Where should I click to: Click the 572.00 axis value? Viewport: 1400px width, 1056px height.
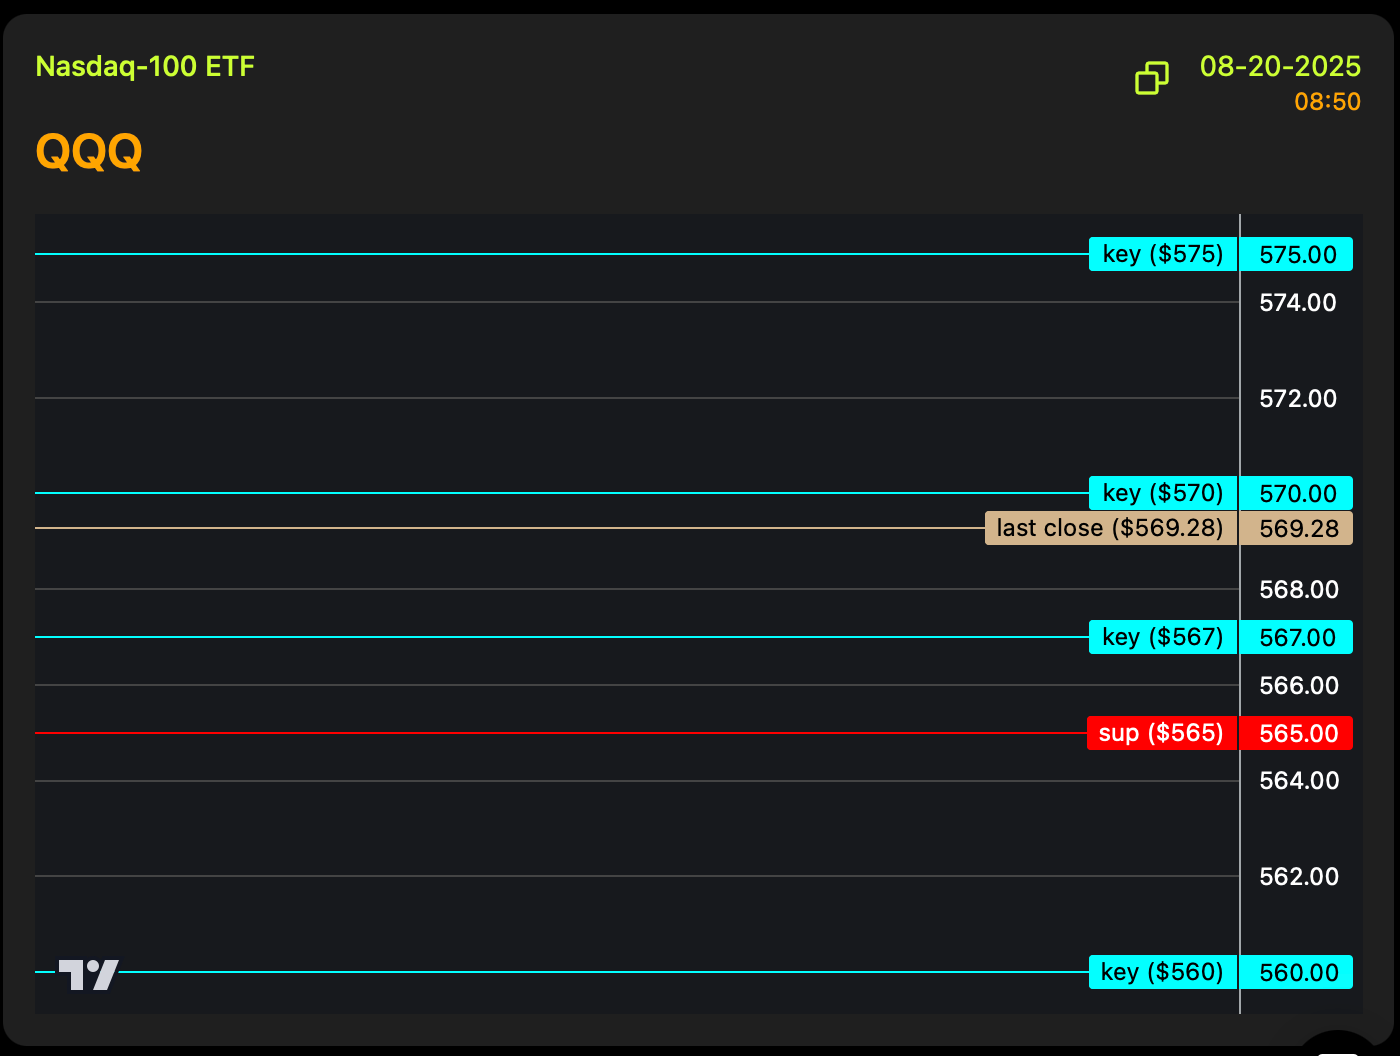coord(1298,398)
